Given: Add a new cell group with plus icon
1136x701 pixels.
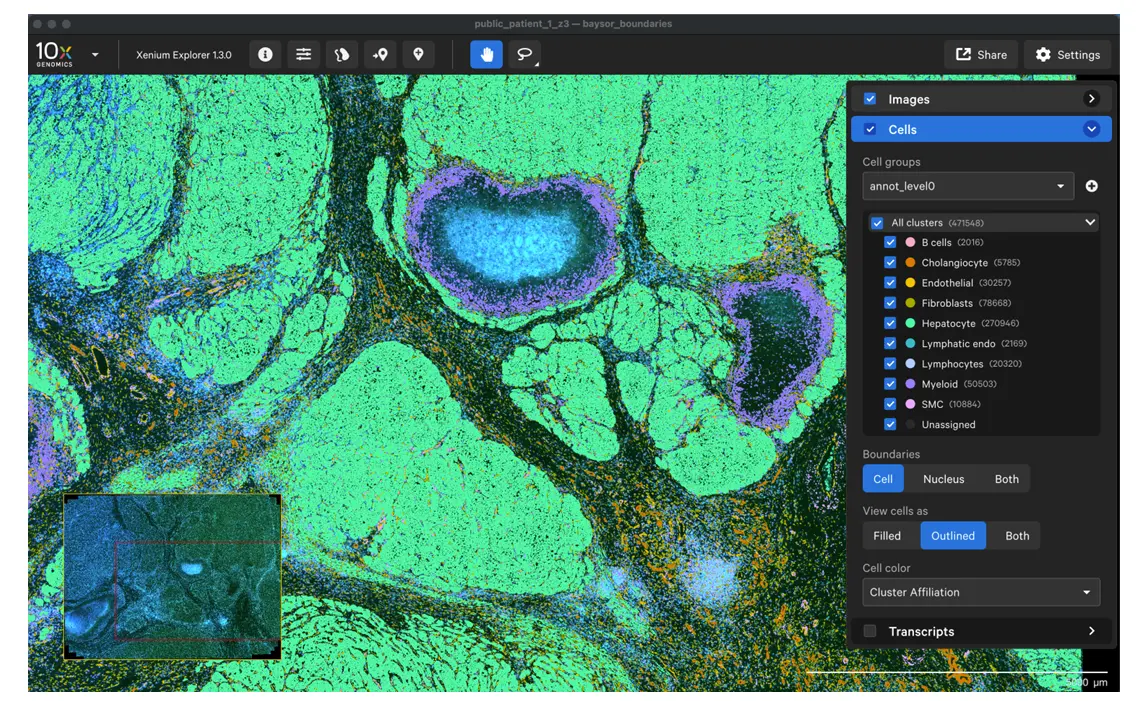Looking at the screenshot, I should (x=1091, y=186).
